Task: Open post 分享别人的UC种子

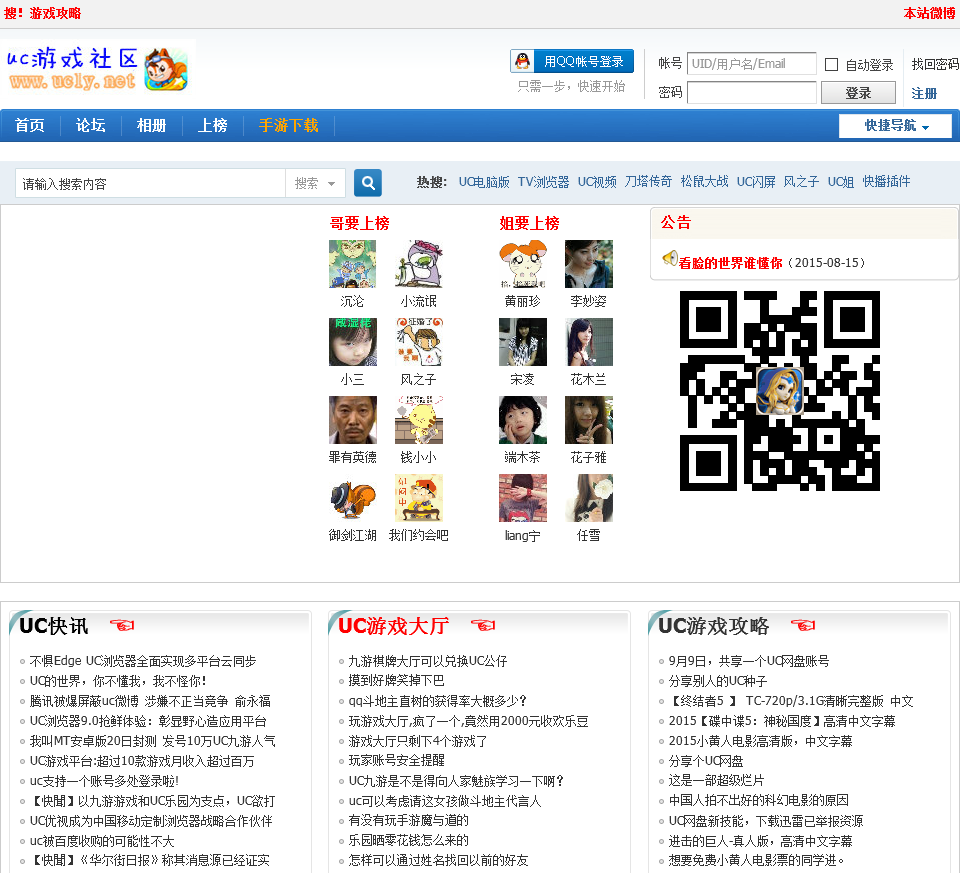Action: [718, 681]
